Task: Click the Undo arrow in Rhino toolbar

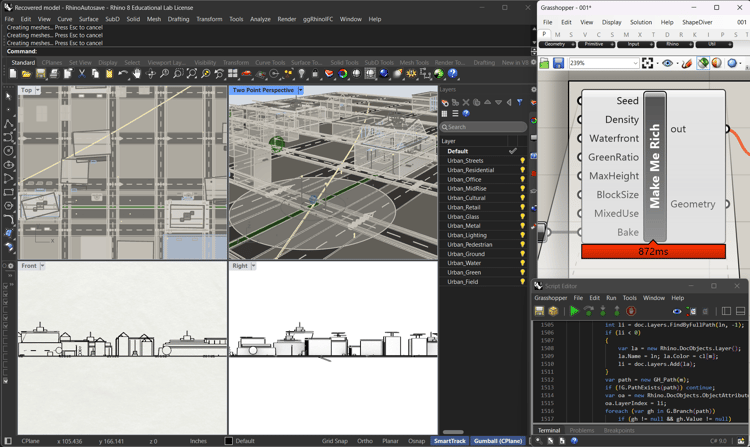Action: (122, 74)
